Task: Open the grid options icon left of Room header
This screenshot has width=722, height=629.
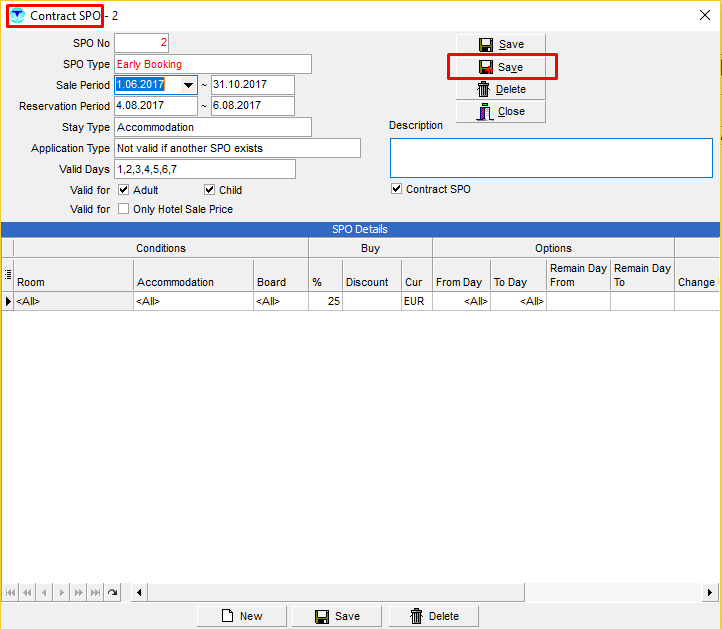Action: [x=8, y=272]
